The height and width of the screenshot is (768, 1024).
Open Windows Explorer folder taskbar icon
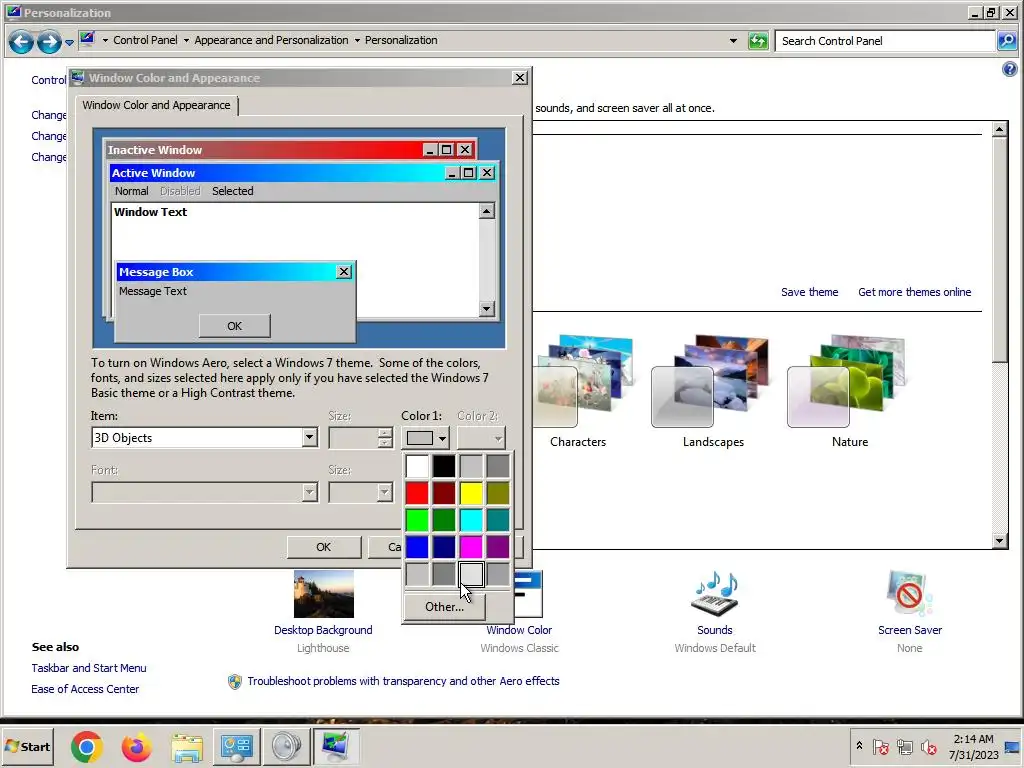(x=187, y=746)
